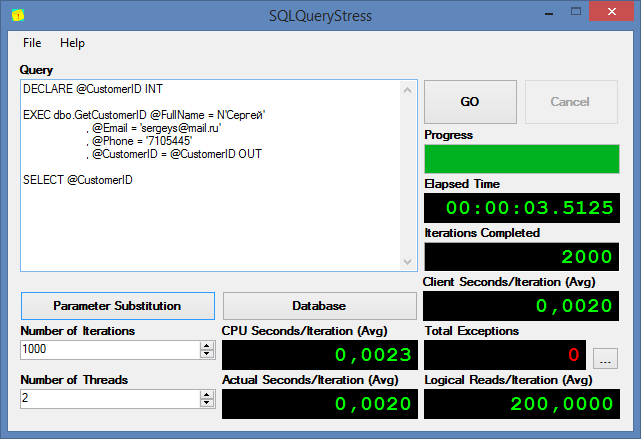This screenshot has width=641, height=439.
Task: Open the Help menu
Action: tap(72, 43)
